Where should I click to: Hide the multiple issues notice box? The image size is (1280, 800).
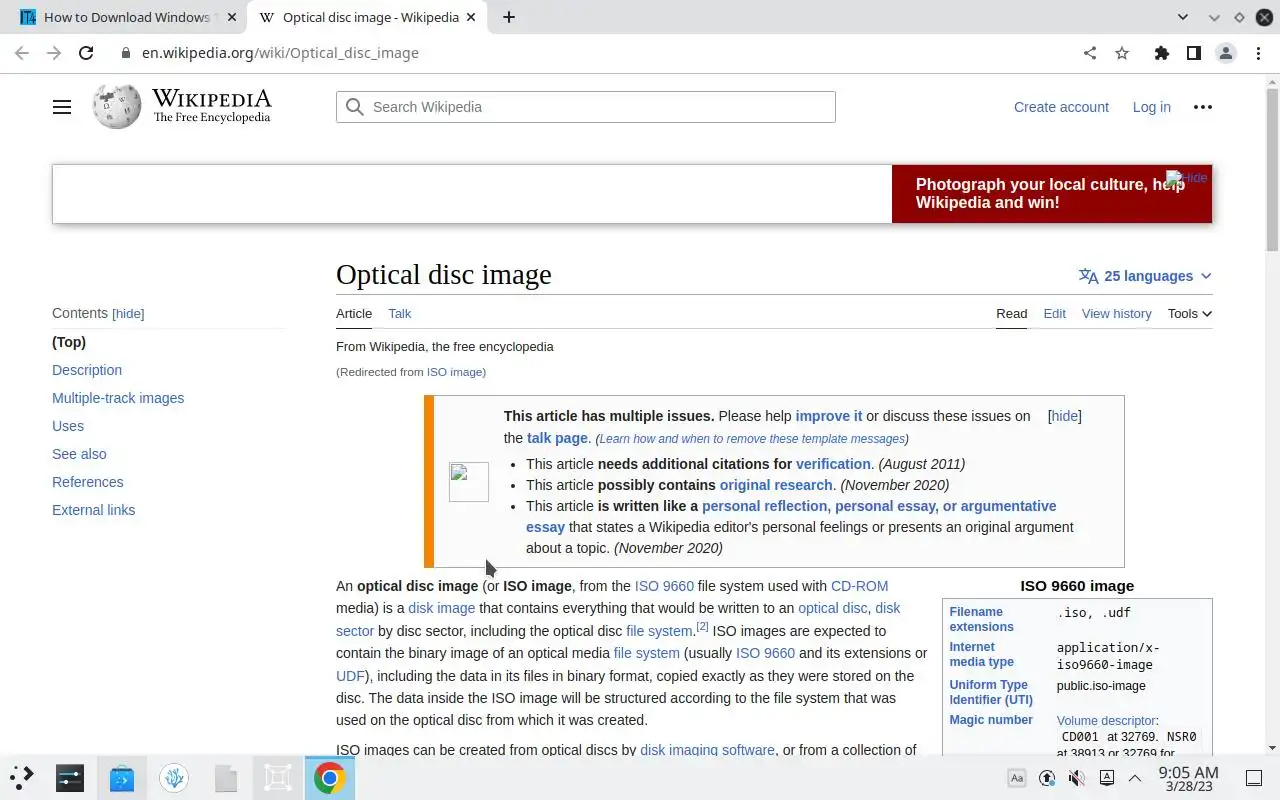tap(1065, 416)
